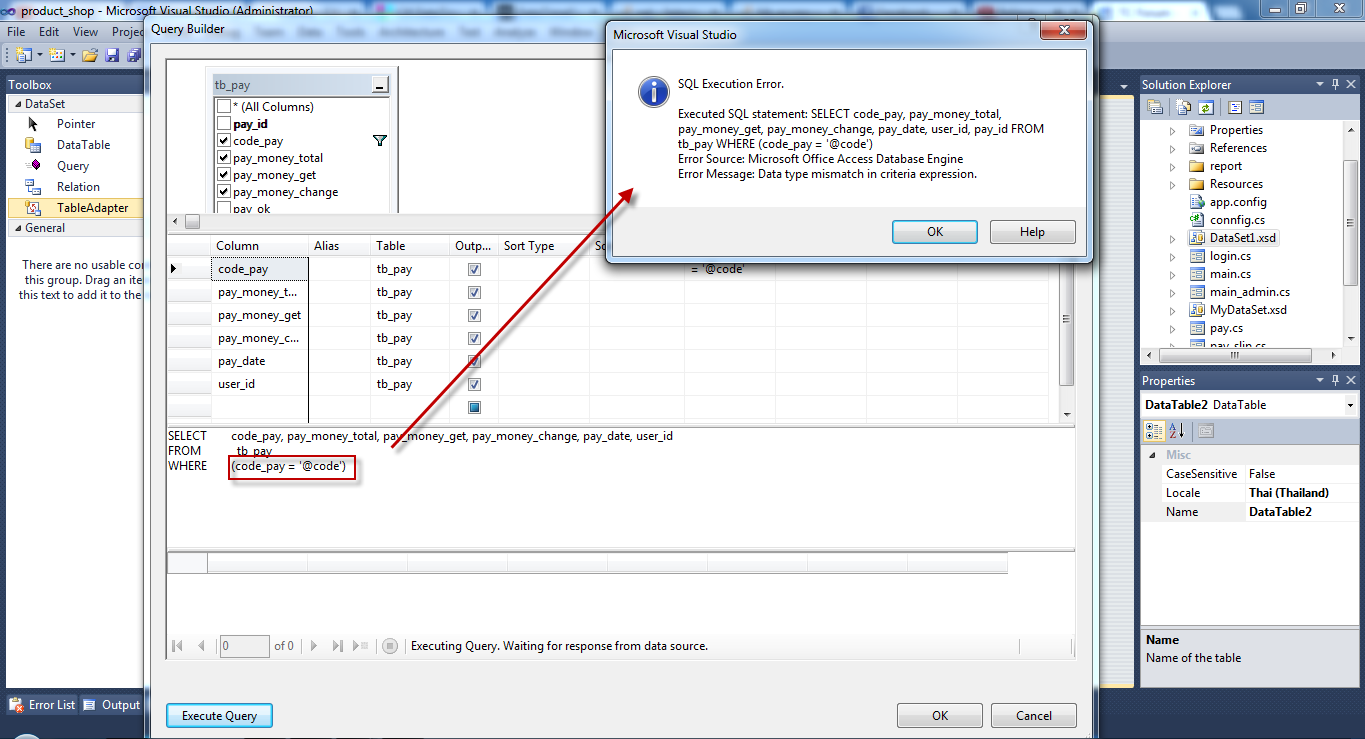Go to first record in results navigator
Image resolution: width=1365 pixels, height=739 pixels.
[178, 646]
